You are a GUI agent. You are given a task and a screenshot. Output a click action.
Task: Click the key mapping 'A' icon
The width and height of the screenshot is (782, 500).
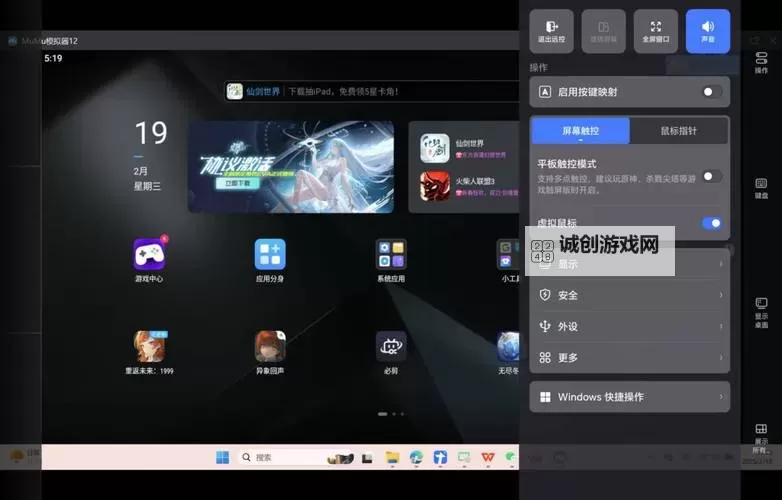pyautogui.click(x=545, y=92)
